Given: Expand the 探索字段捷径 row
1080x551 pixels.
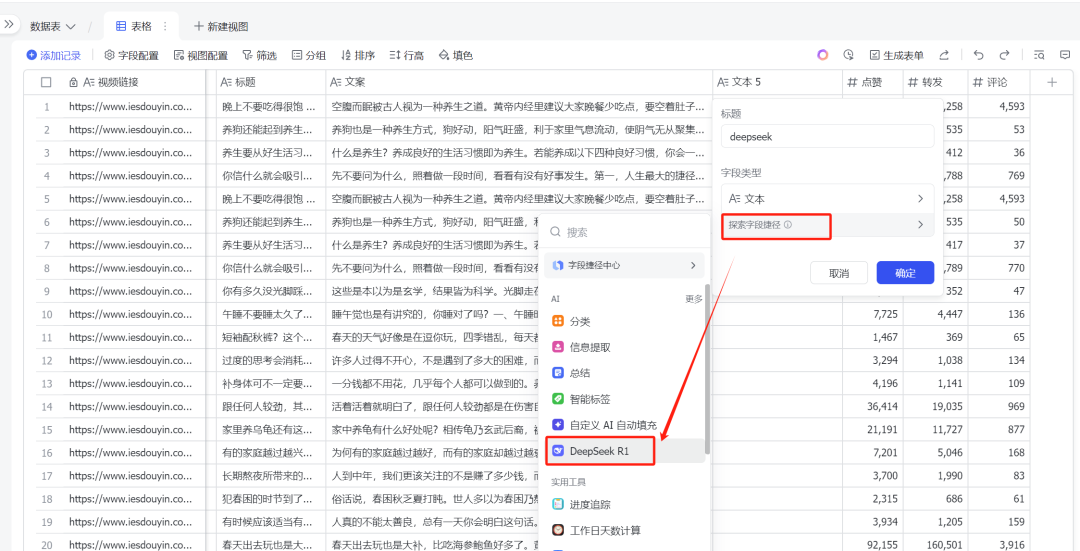Looking at the screenshot, I should pos(828,225).
